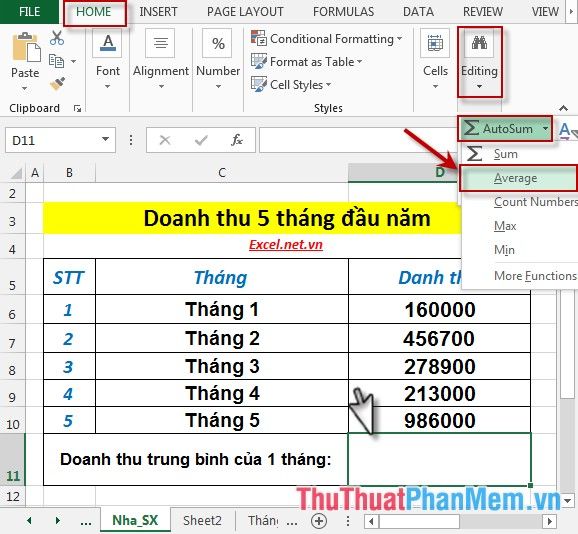
Task: Expand the Cells group arrow
Action: click(x=435, y=86)
